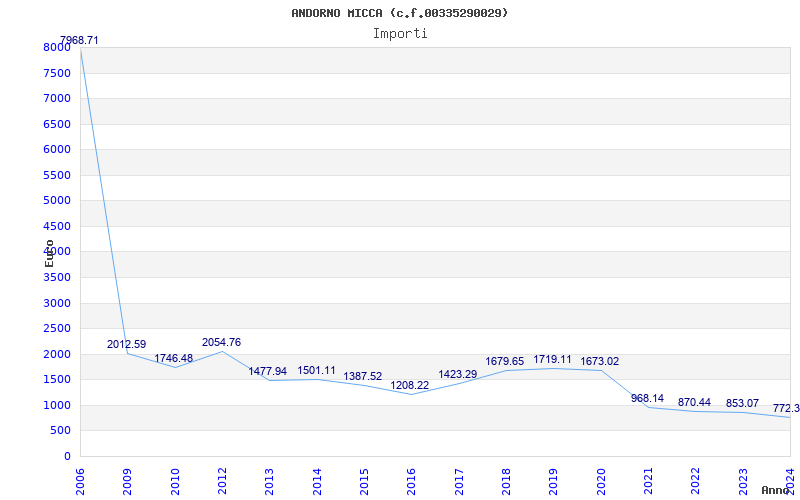Select data label 1387.52
The width and height of the screenshot is (800, 500).
click(x=363, y=377)
